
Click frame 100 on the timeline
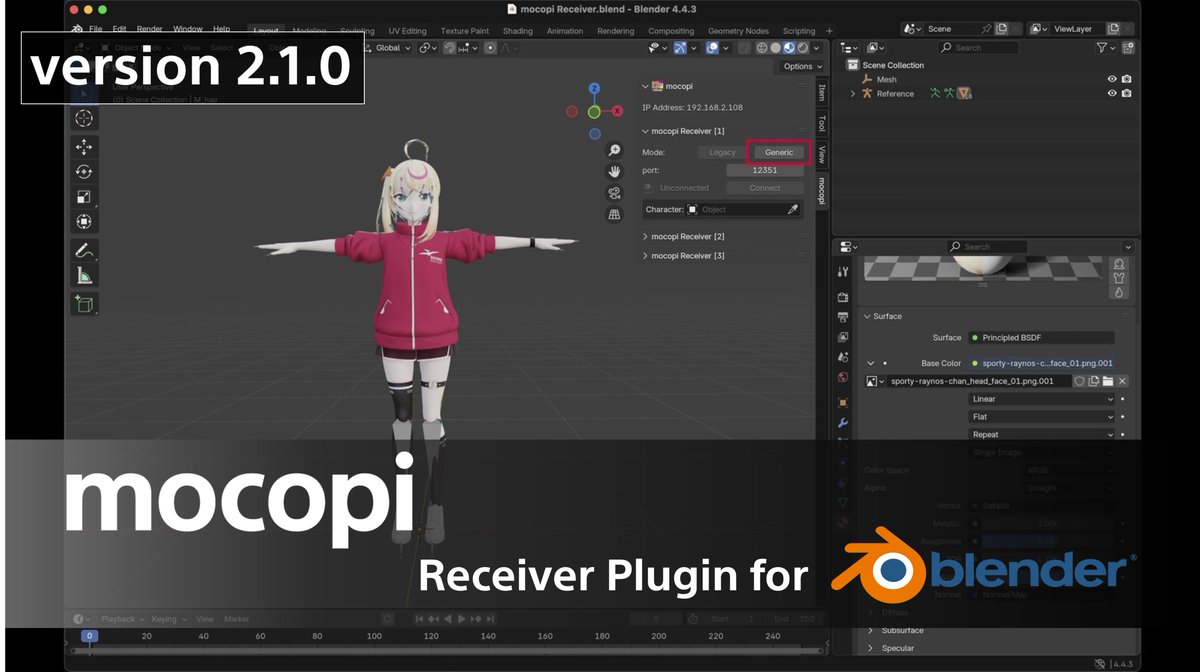(374, 636)
